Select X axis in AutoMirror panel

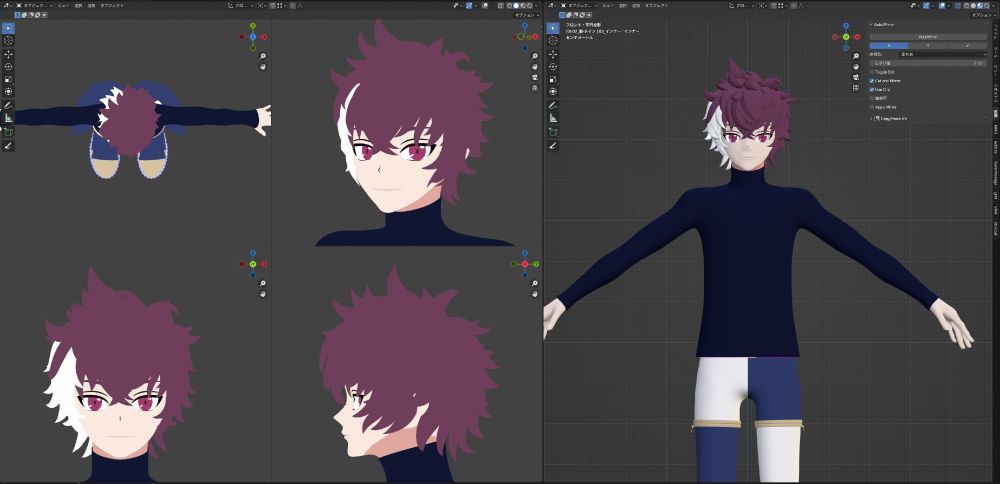click(x=888, y=45)
